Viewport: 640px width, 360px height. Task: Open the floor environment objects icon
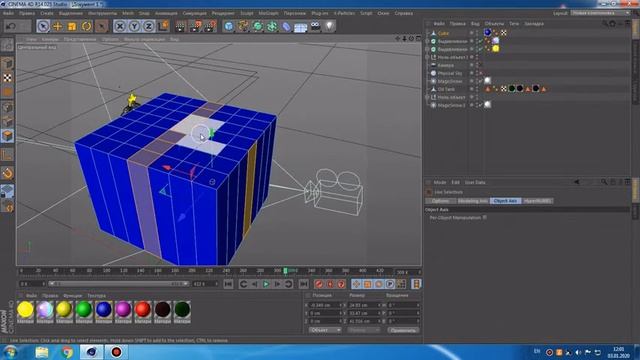click(301, 27)
